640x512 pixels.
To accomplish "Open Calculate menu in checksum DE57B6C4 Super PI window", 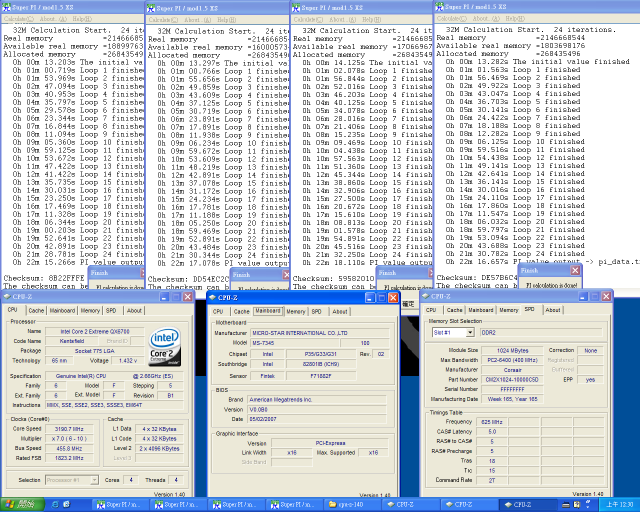I will [451, 18].
